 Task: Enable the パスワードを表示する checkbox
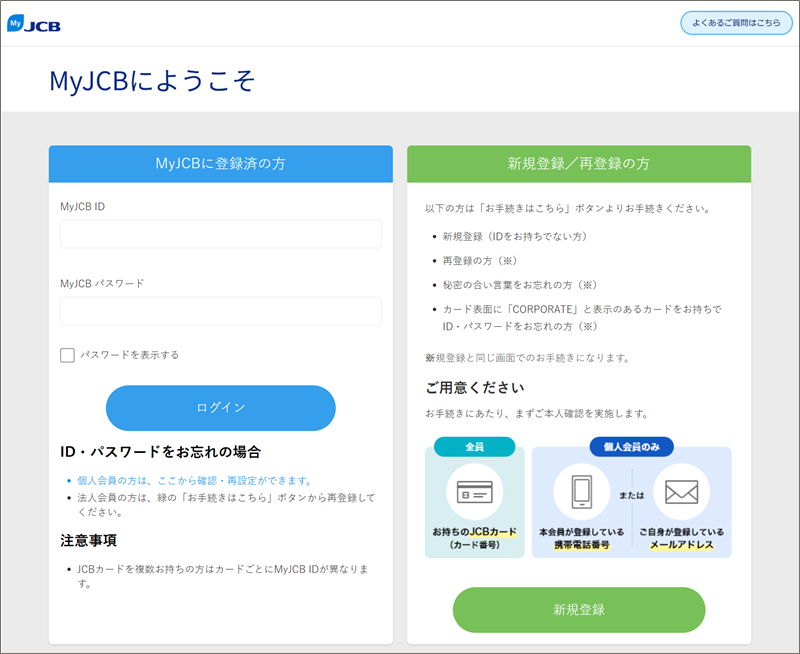[67, 355]
